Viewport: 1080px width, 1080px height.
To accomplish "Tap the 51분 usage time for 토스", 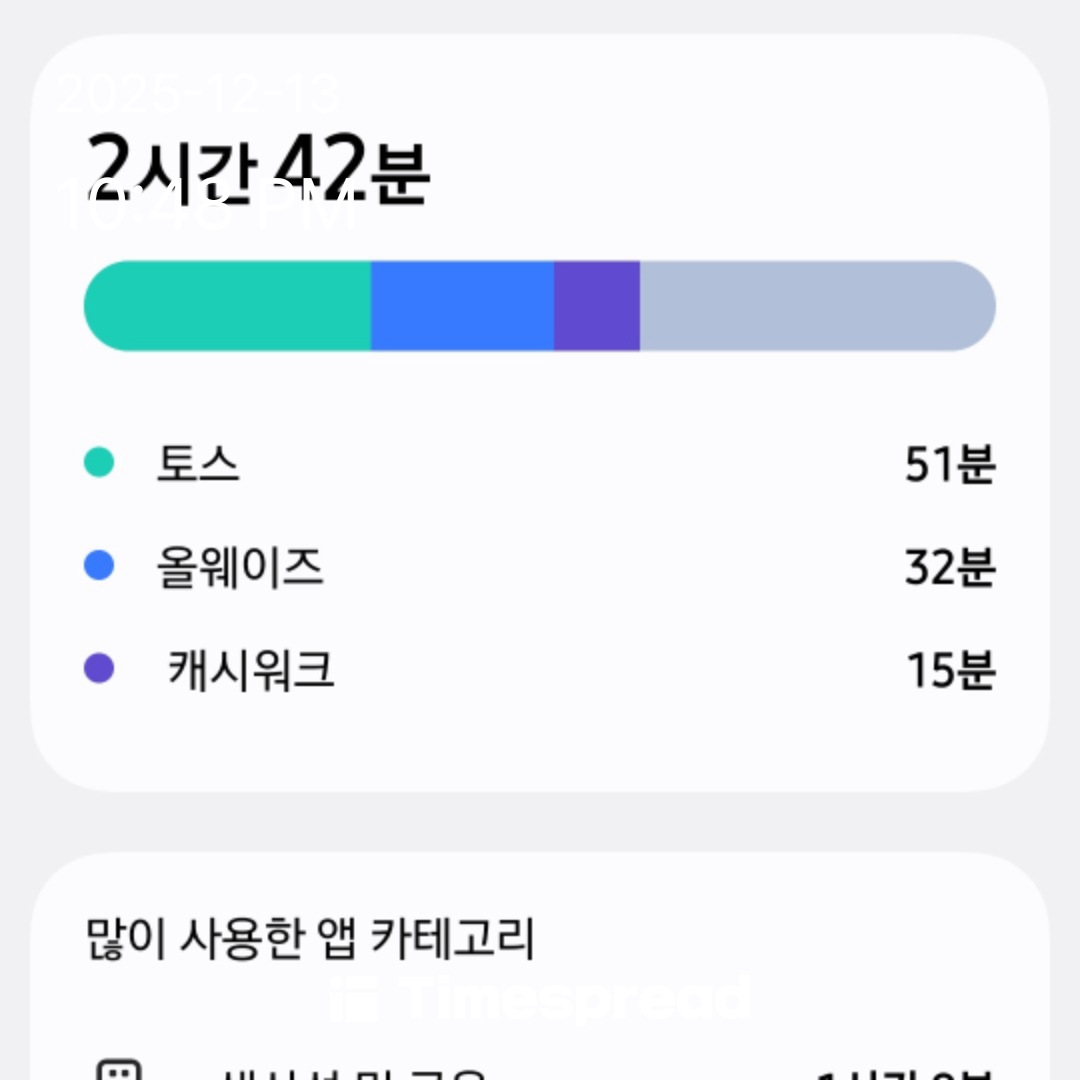I will [x=950, y=464].
